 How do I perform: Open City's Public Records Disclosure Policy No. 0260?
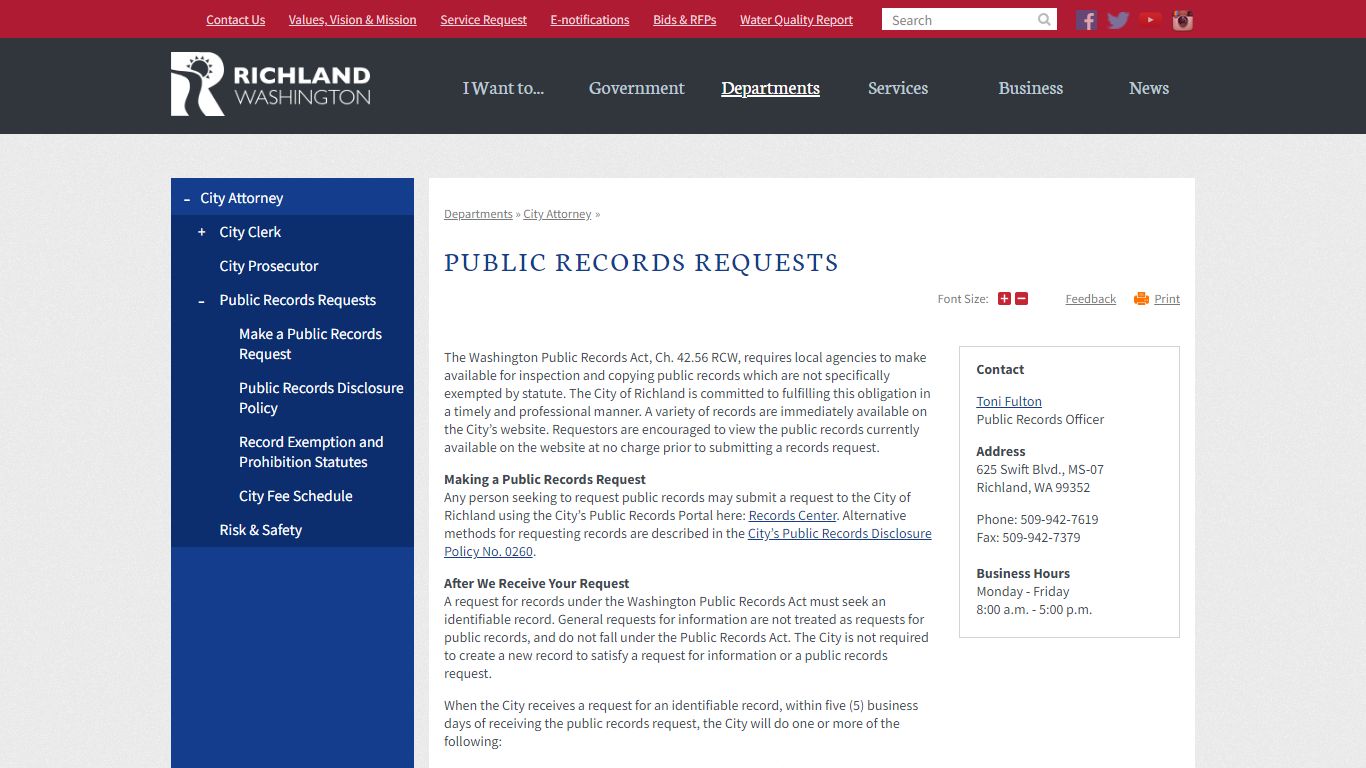pyautogui.click(x=688, y=543)
